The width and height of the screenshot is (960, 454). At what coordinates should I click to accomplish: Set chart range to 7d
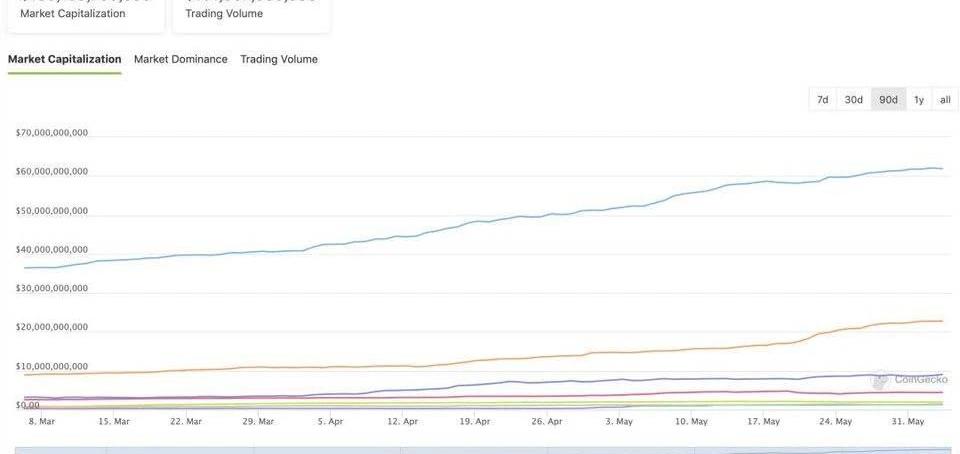tap(822, 99)
